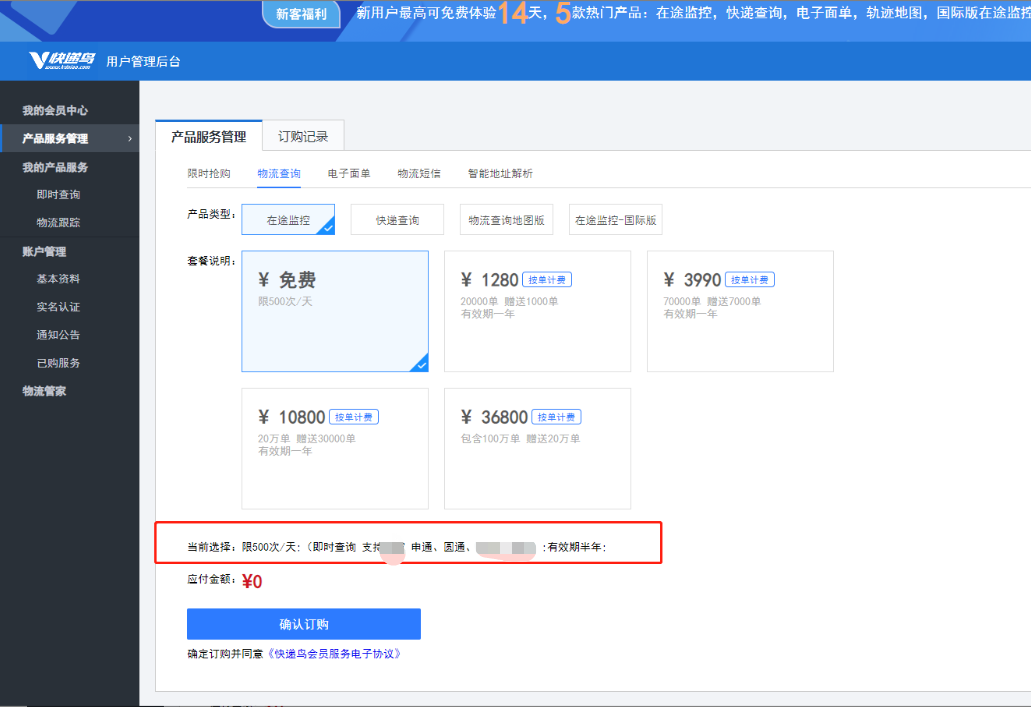The image size is (1031, 707).
Task: Click the 20万单 赠送30000单 description
Action: point(306,439)
